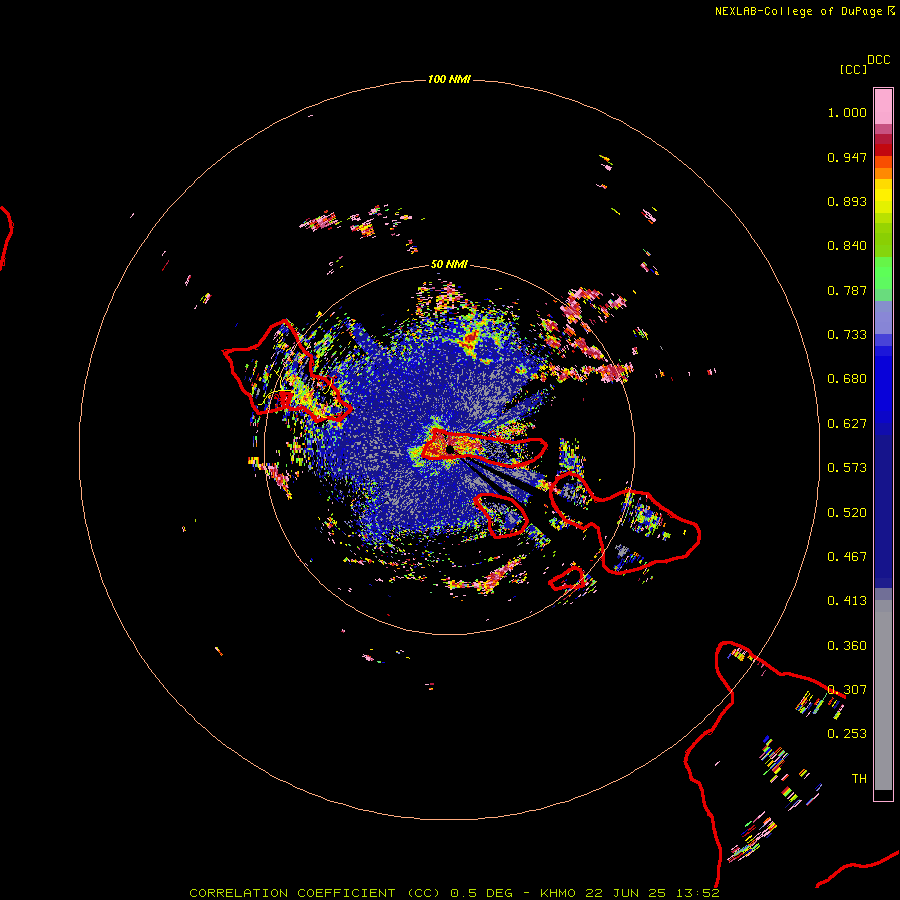Click the DCC label above the color bar
Viewport: 900px width, 900px height.
point(879,60)
